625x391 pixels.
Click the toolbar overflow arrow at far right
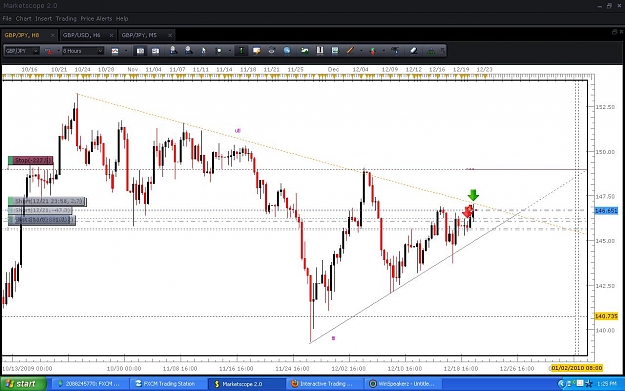pyautogui.click(x=442, y=50)
